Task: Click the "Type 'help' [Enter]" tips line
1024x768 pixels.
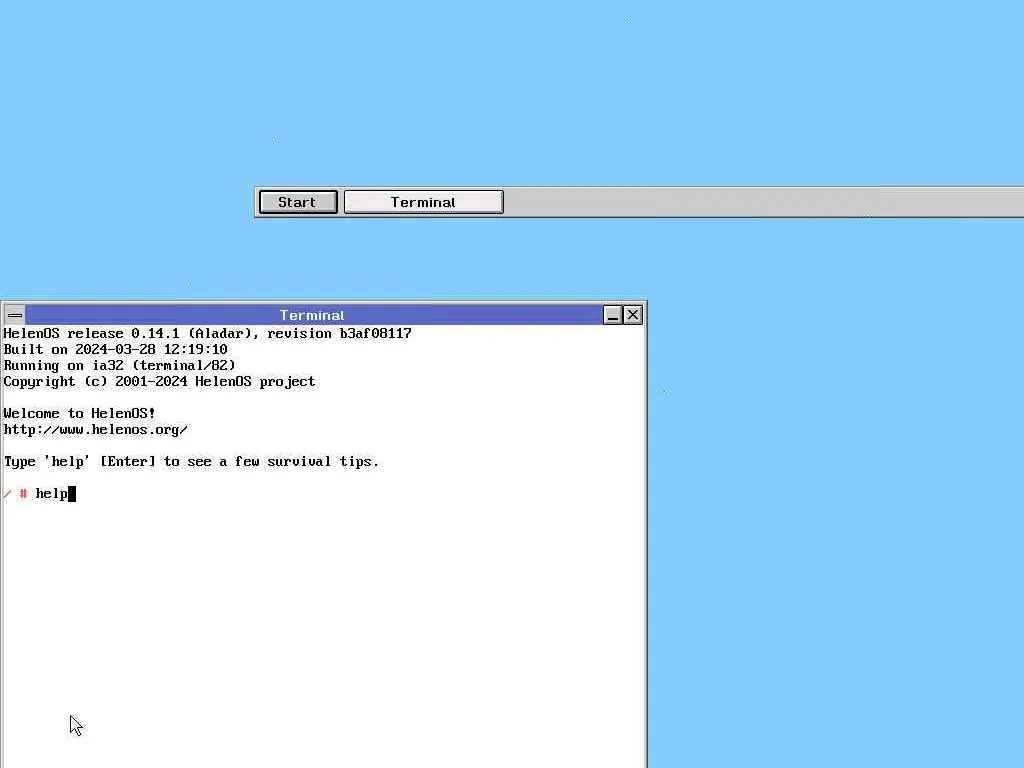Action: (x=191, y=462)
